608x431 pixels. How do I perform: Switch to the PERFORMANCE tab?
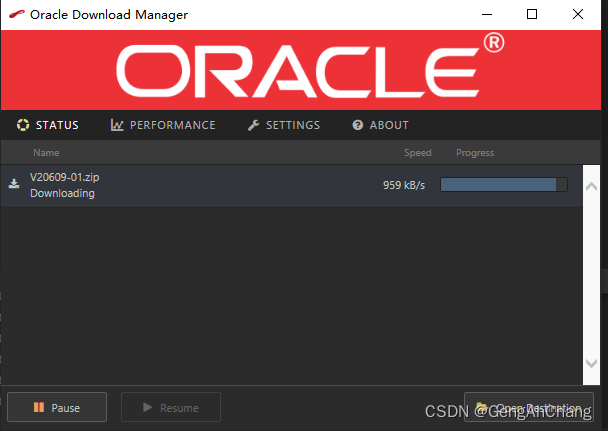pos(163,125)
